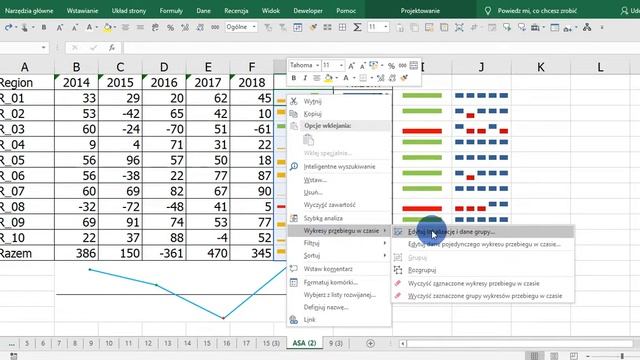Choose Wyczyść zaznaczone wykresy przebiegu w czasie
640x360 pixels.
pos(482,283)
